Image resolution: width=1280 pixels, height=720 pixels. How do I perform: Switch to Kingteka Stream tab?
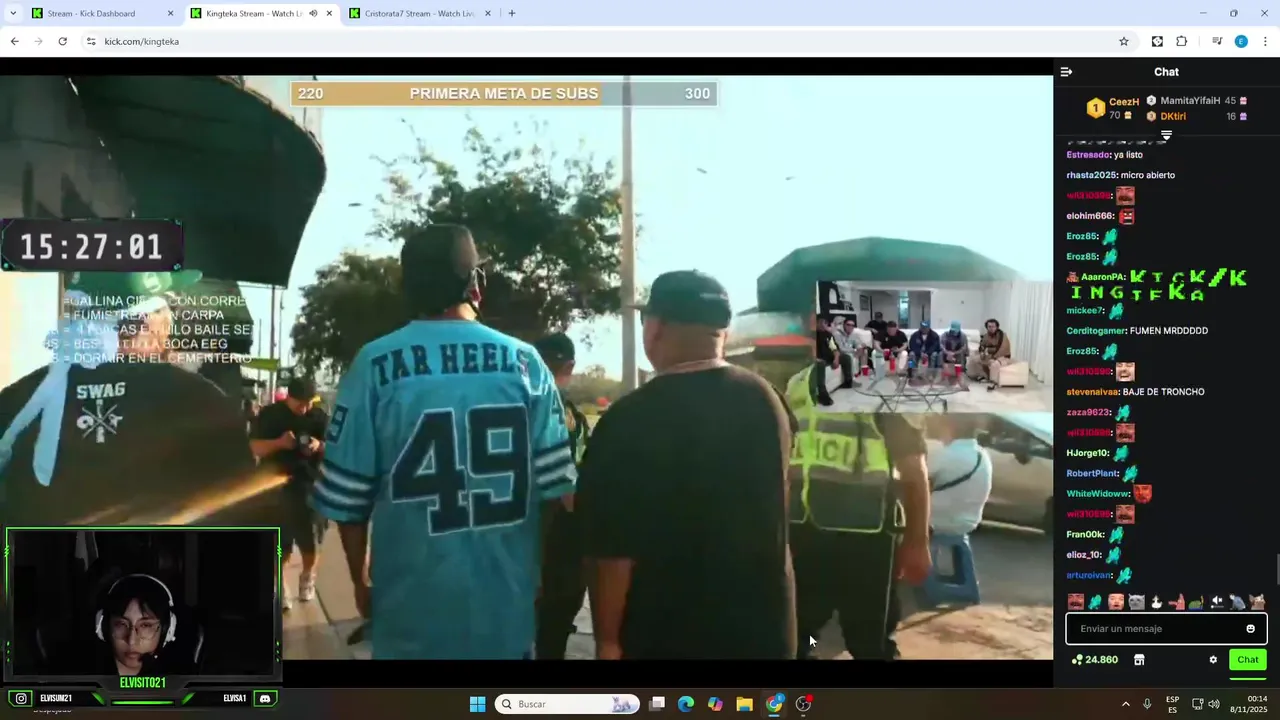(x=255, y=13)
